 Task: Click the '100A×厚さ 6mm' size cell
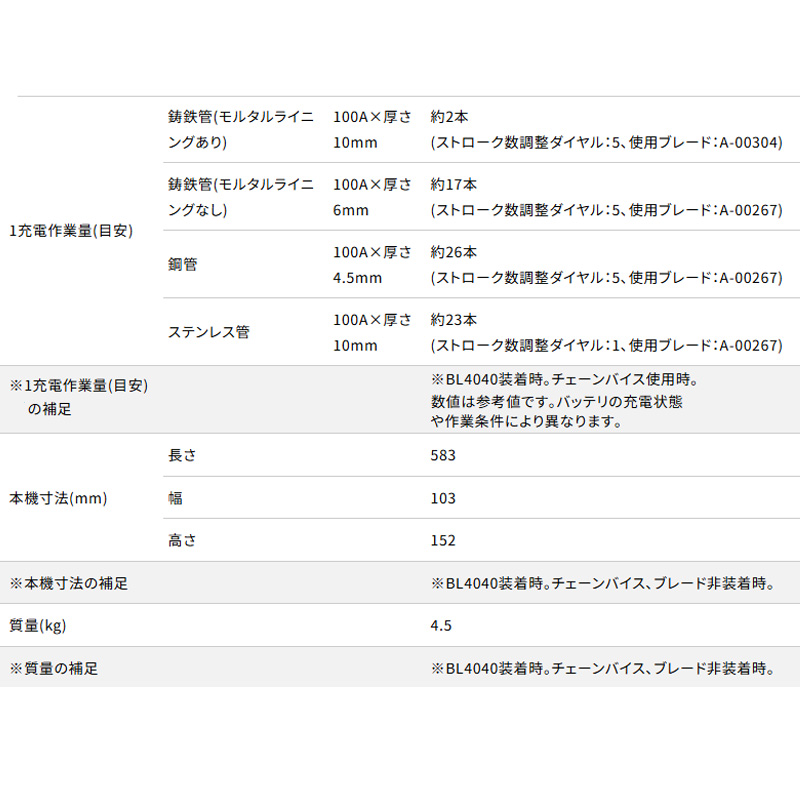(x=372, y=197)
